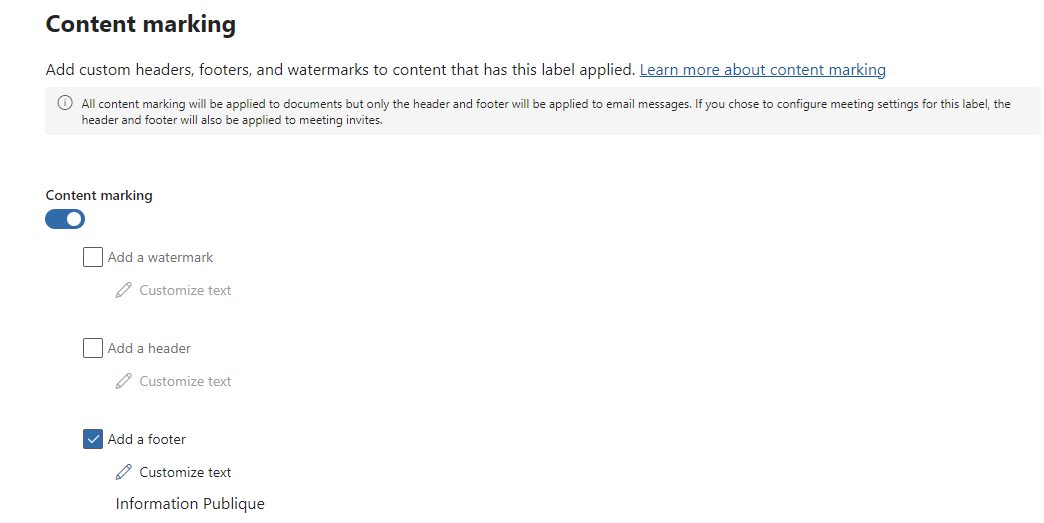The height and width of the screenshot is (523, 1044).
Task: Uncheck the Add a footer checkbox
Action: (93, 440)
